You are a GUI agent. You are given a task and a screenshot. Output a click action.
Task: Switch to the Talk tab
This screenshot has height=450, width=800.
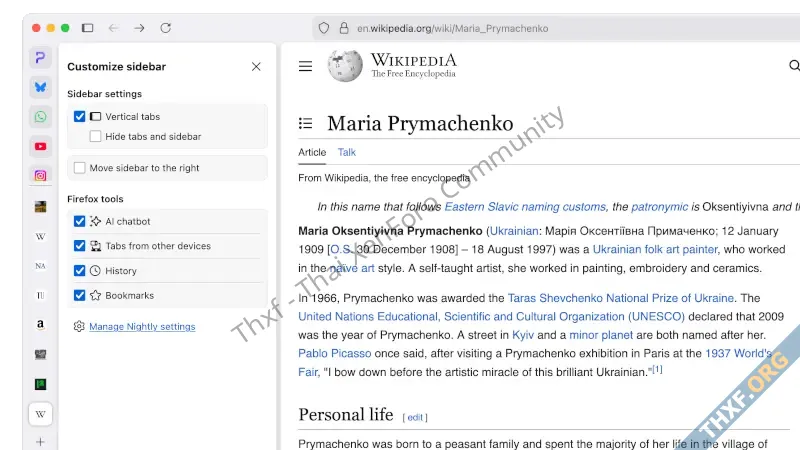pos(346,152)
